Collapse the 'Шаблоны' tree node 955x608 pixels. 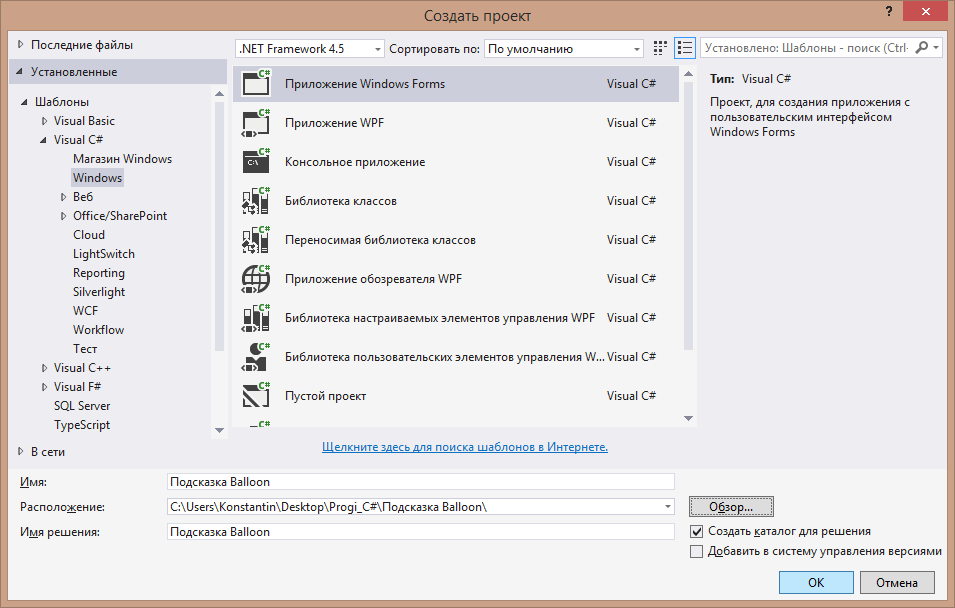pyautogui.click(x=24, y=102)
